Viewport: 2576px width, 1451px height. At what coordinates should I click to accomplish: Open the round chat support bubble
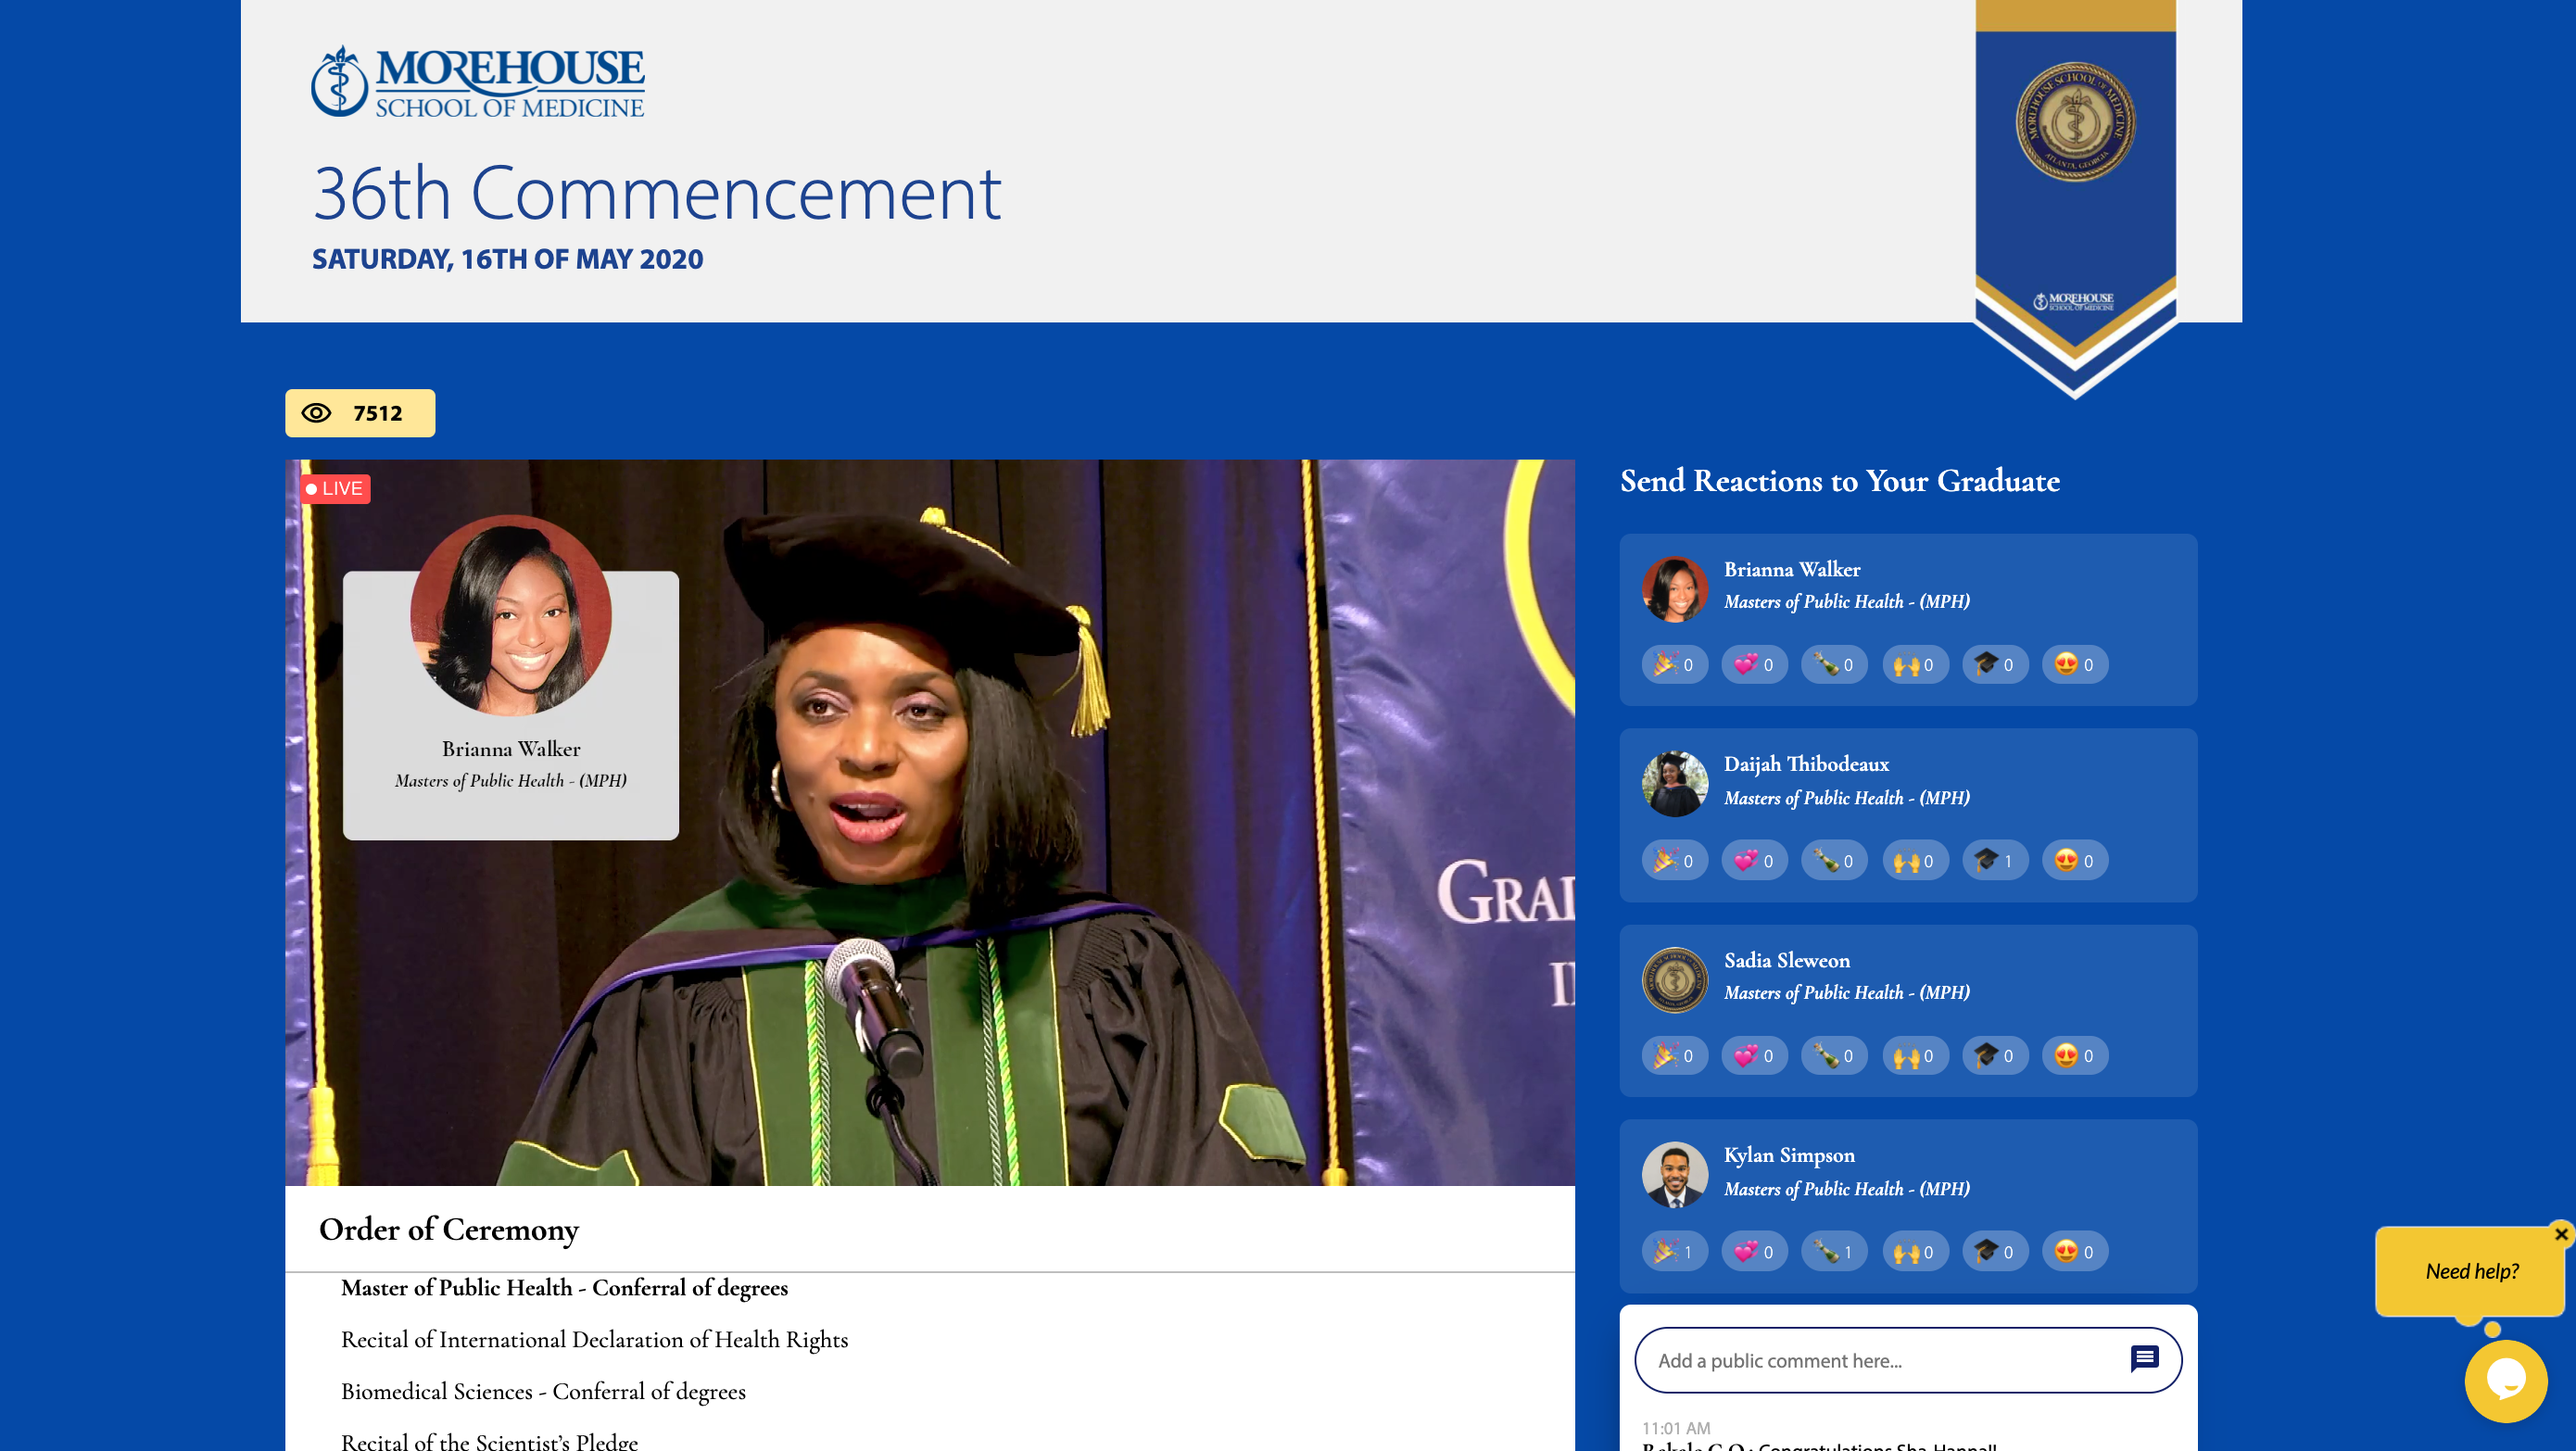tap(2505, 1380)
